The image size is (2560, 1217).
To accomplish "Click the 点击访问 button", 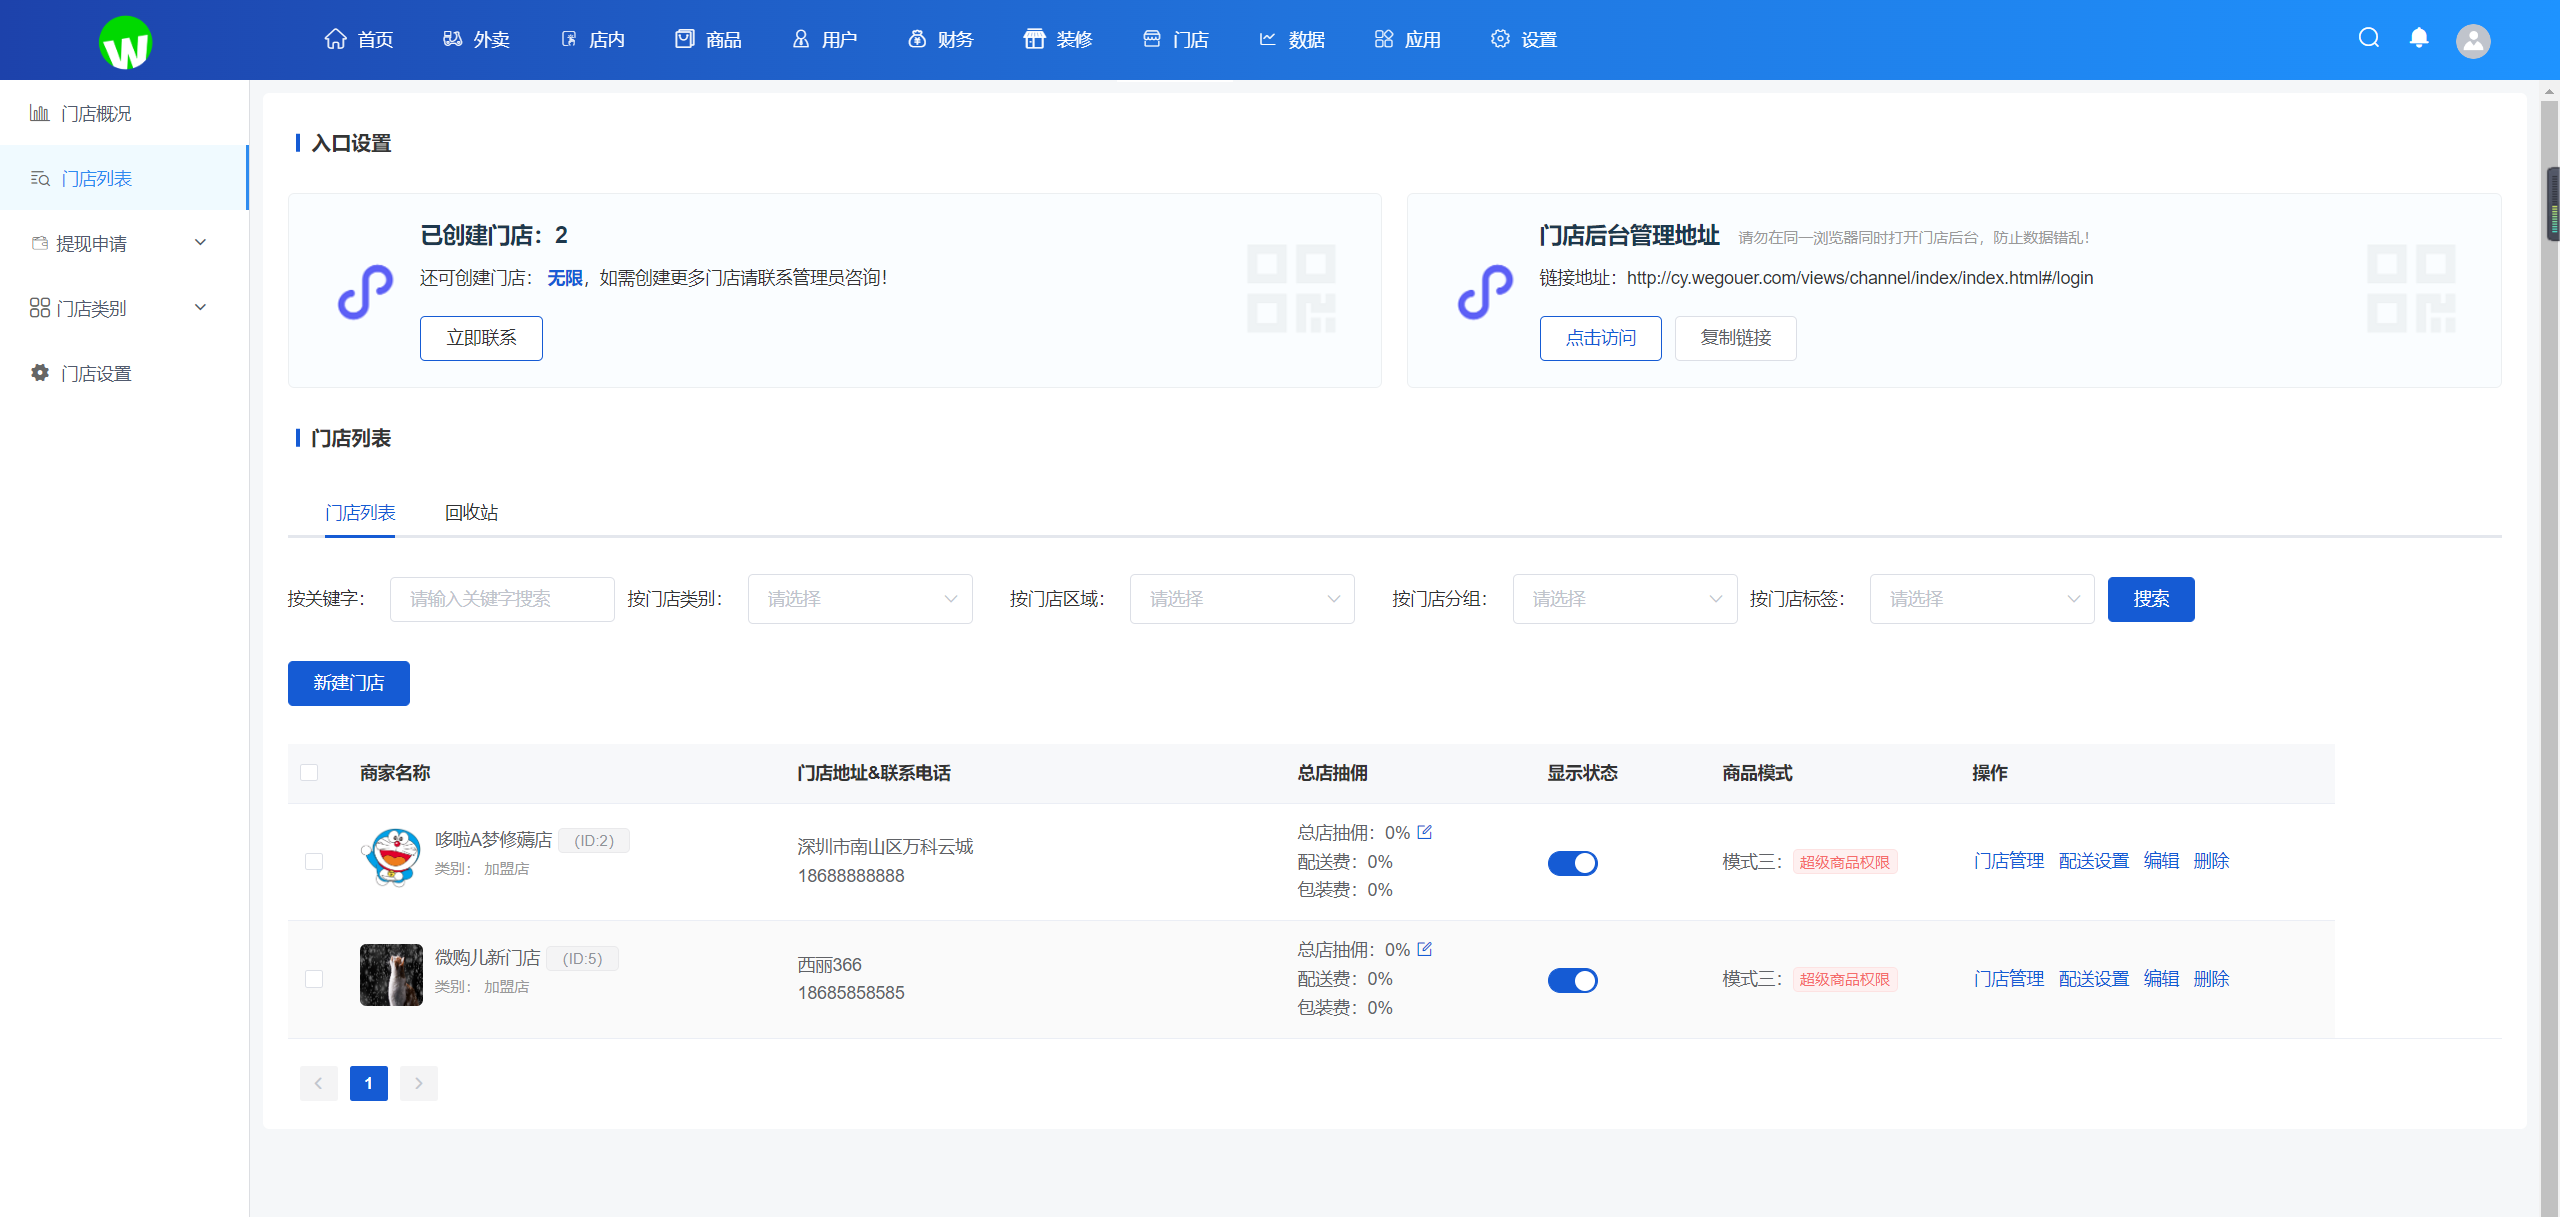I will 1600,338.
